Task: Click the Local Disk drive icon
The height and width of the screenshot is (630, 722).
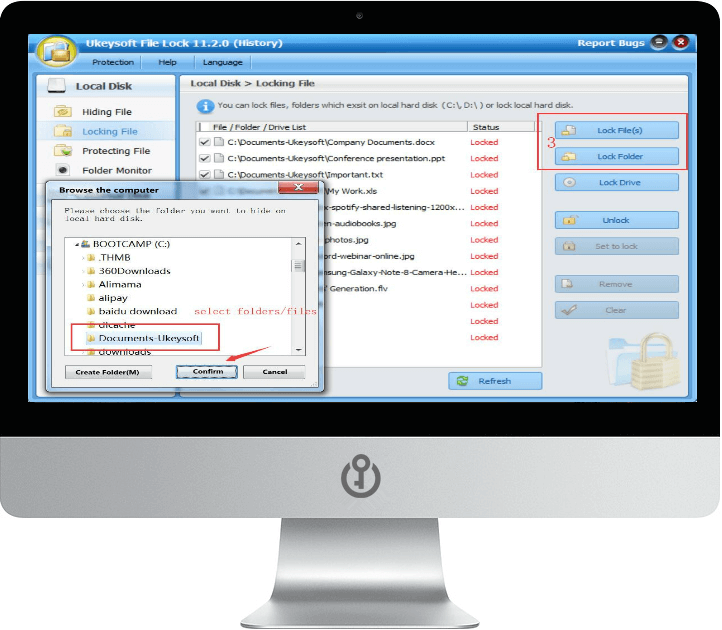Action: tap(57, 86)
